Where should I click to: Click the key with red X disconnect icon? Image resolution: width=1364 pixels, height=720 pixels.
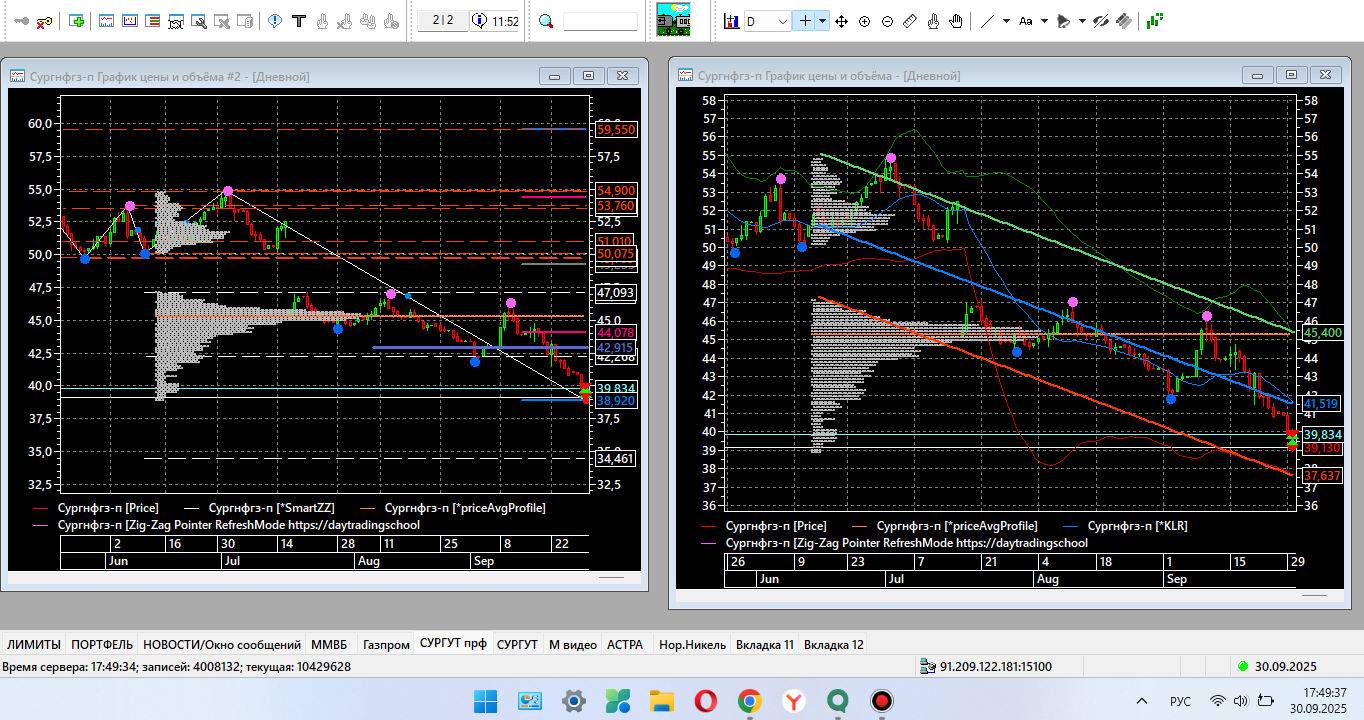tap(45, 21)
